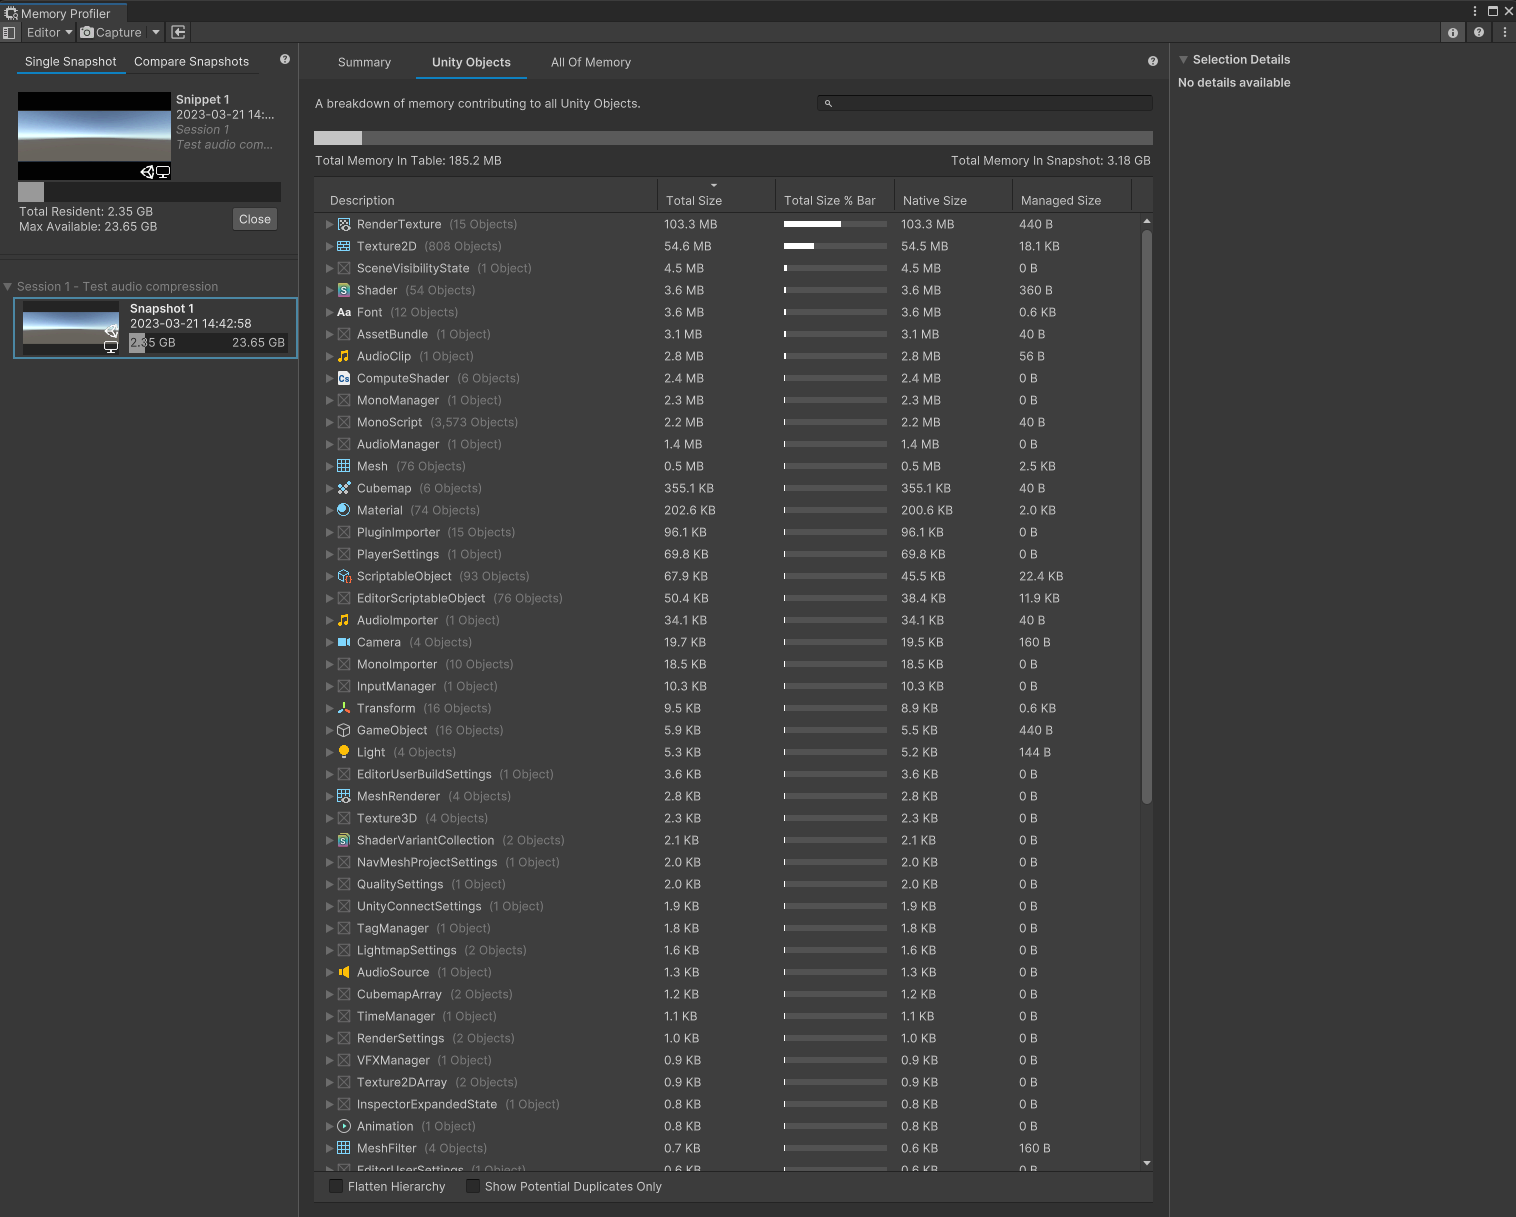Click the ScriptableObject icon

click(344, 577)
